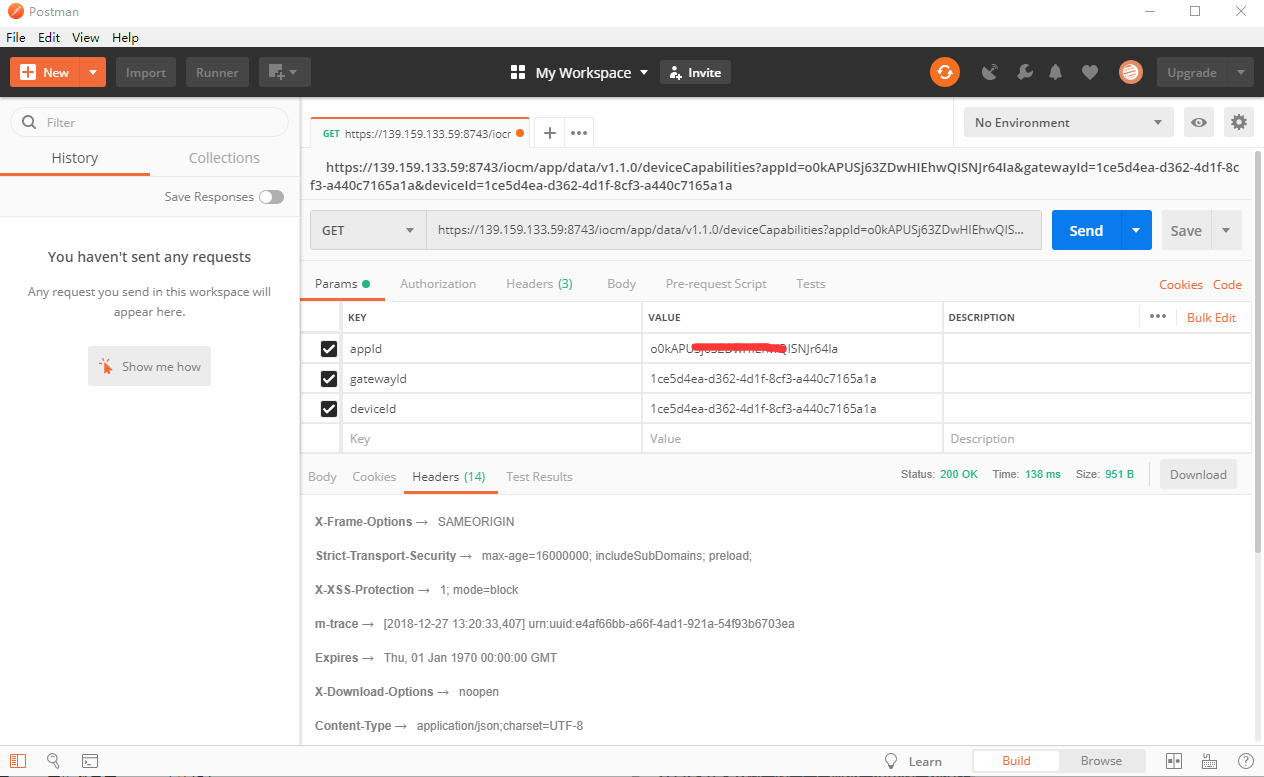Image resolution: width=1264 pixels, height=777 pixels.
Task: Open No Environment dropdown
Action: (1069, 122)
